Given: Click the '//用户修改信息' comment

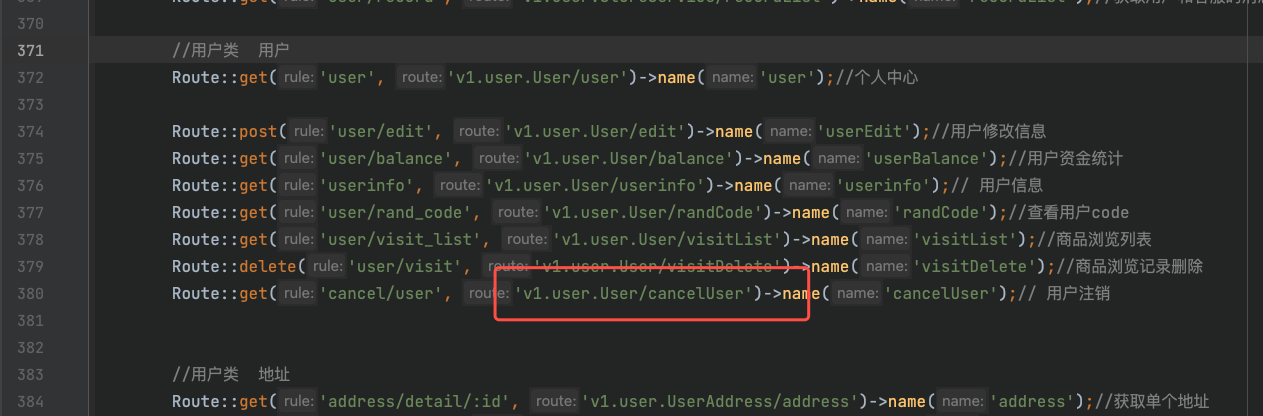Looking at the screenshot, I should (989, 131).
